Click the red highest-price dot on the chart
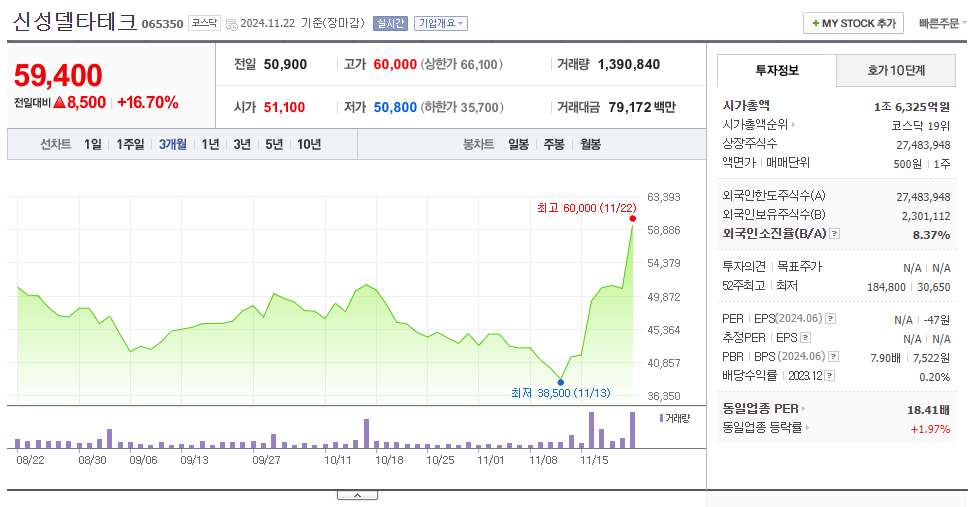 click(633, 219)
